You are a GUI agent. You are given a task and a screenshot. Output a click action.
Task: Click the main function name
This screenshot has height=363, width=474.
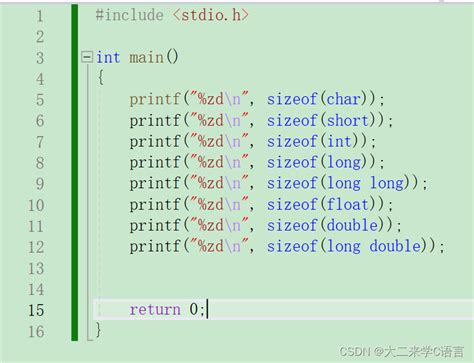click(x=146, y=57)
